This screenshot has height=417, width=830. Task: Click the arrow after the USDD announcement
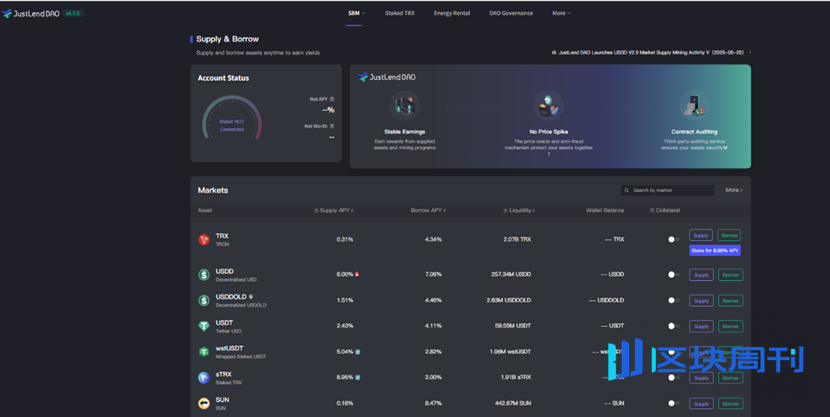[750, 52]
